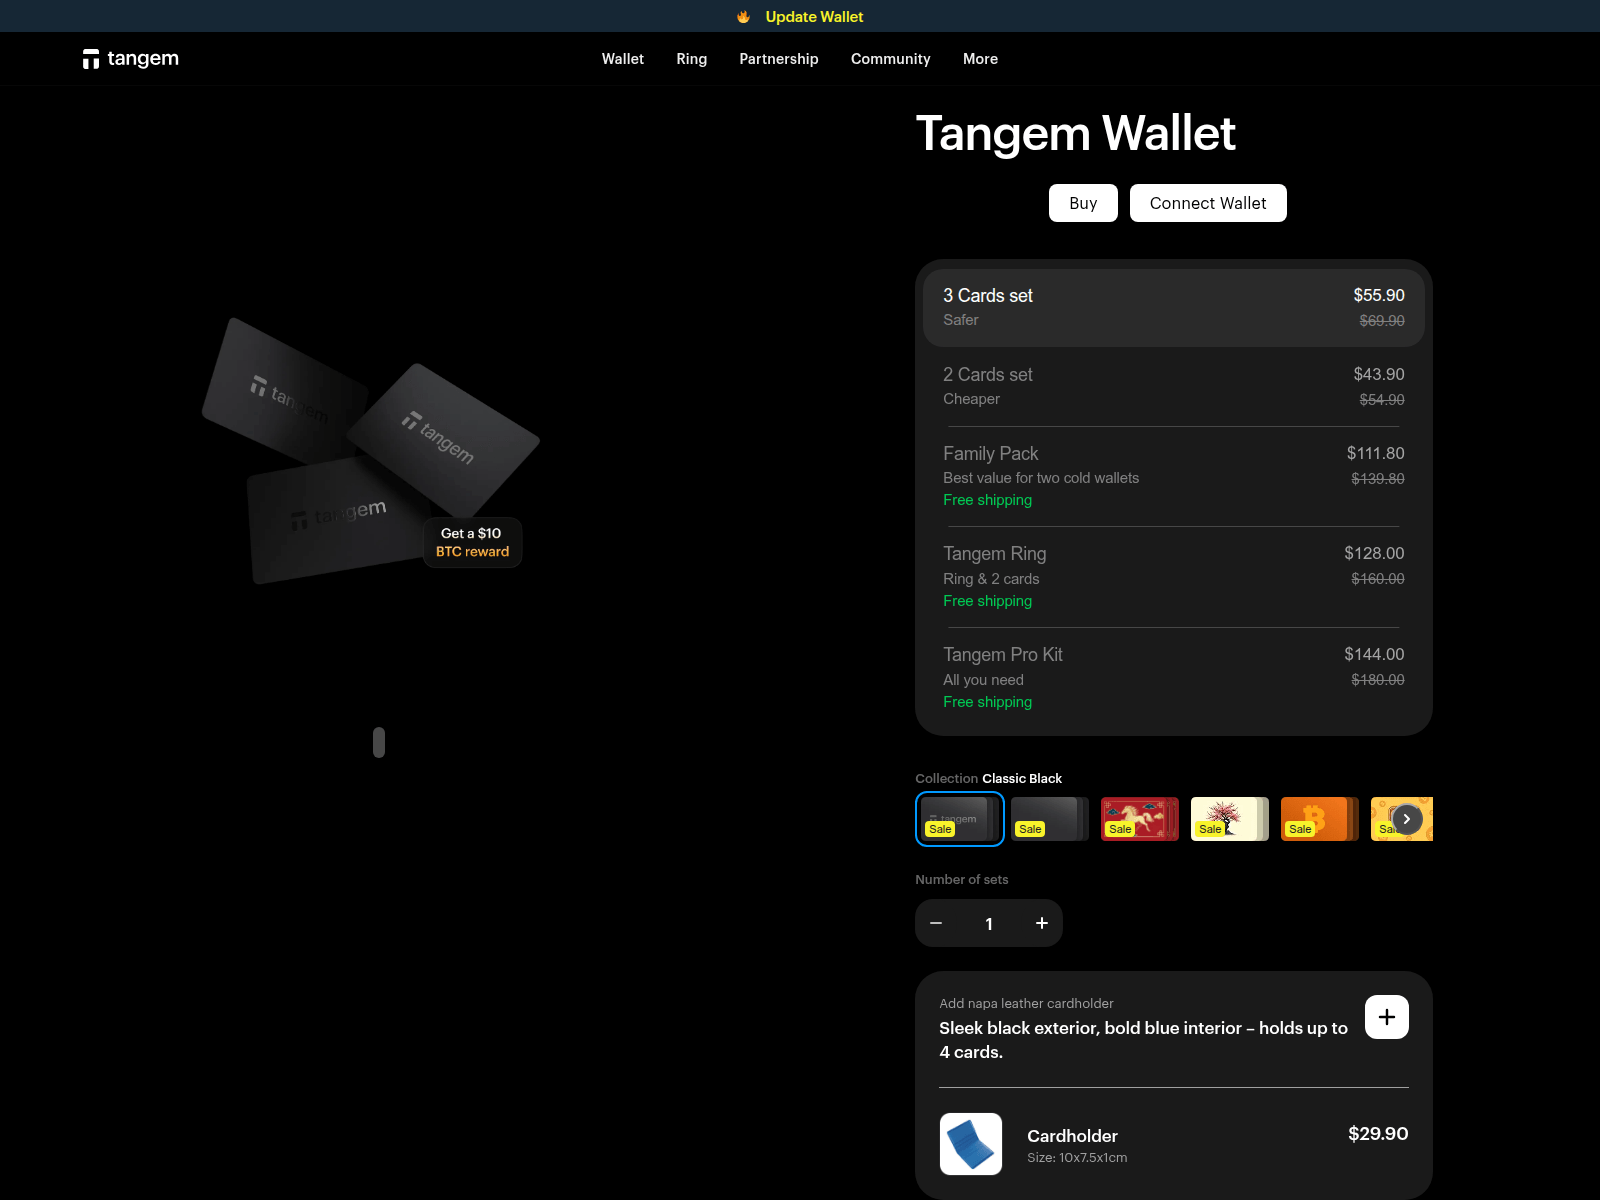Image resolution: width=1600 pixels, height=1200 pixels.
Task: Decrease number of sets with minus
Action: click(936, 923)
